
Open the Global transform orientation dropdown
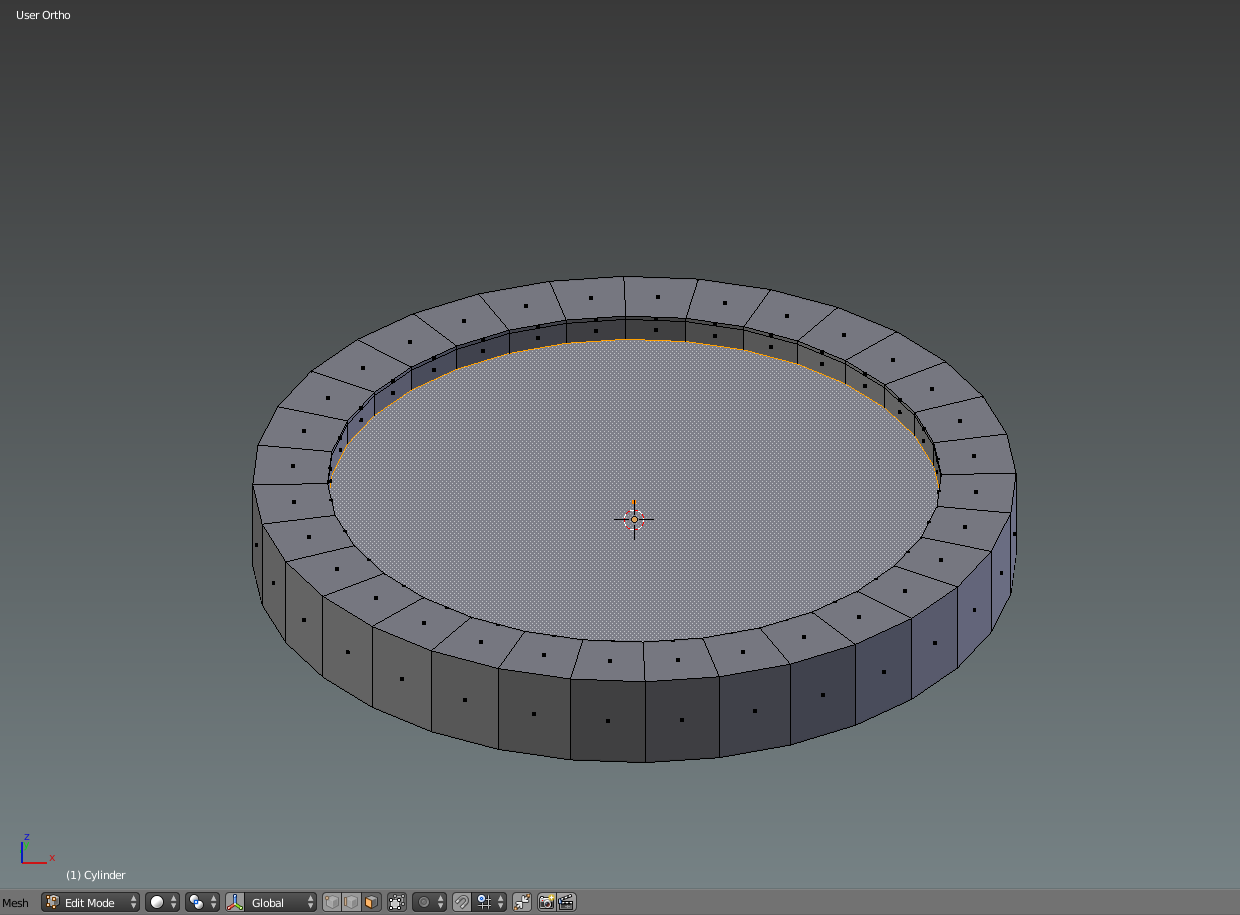click(x=282, y=903)
